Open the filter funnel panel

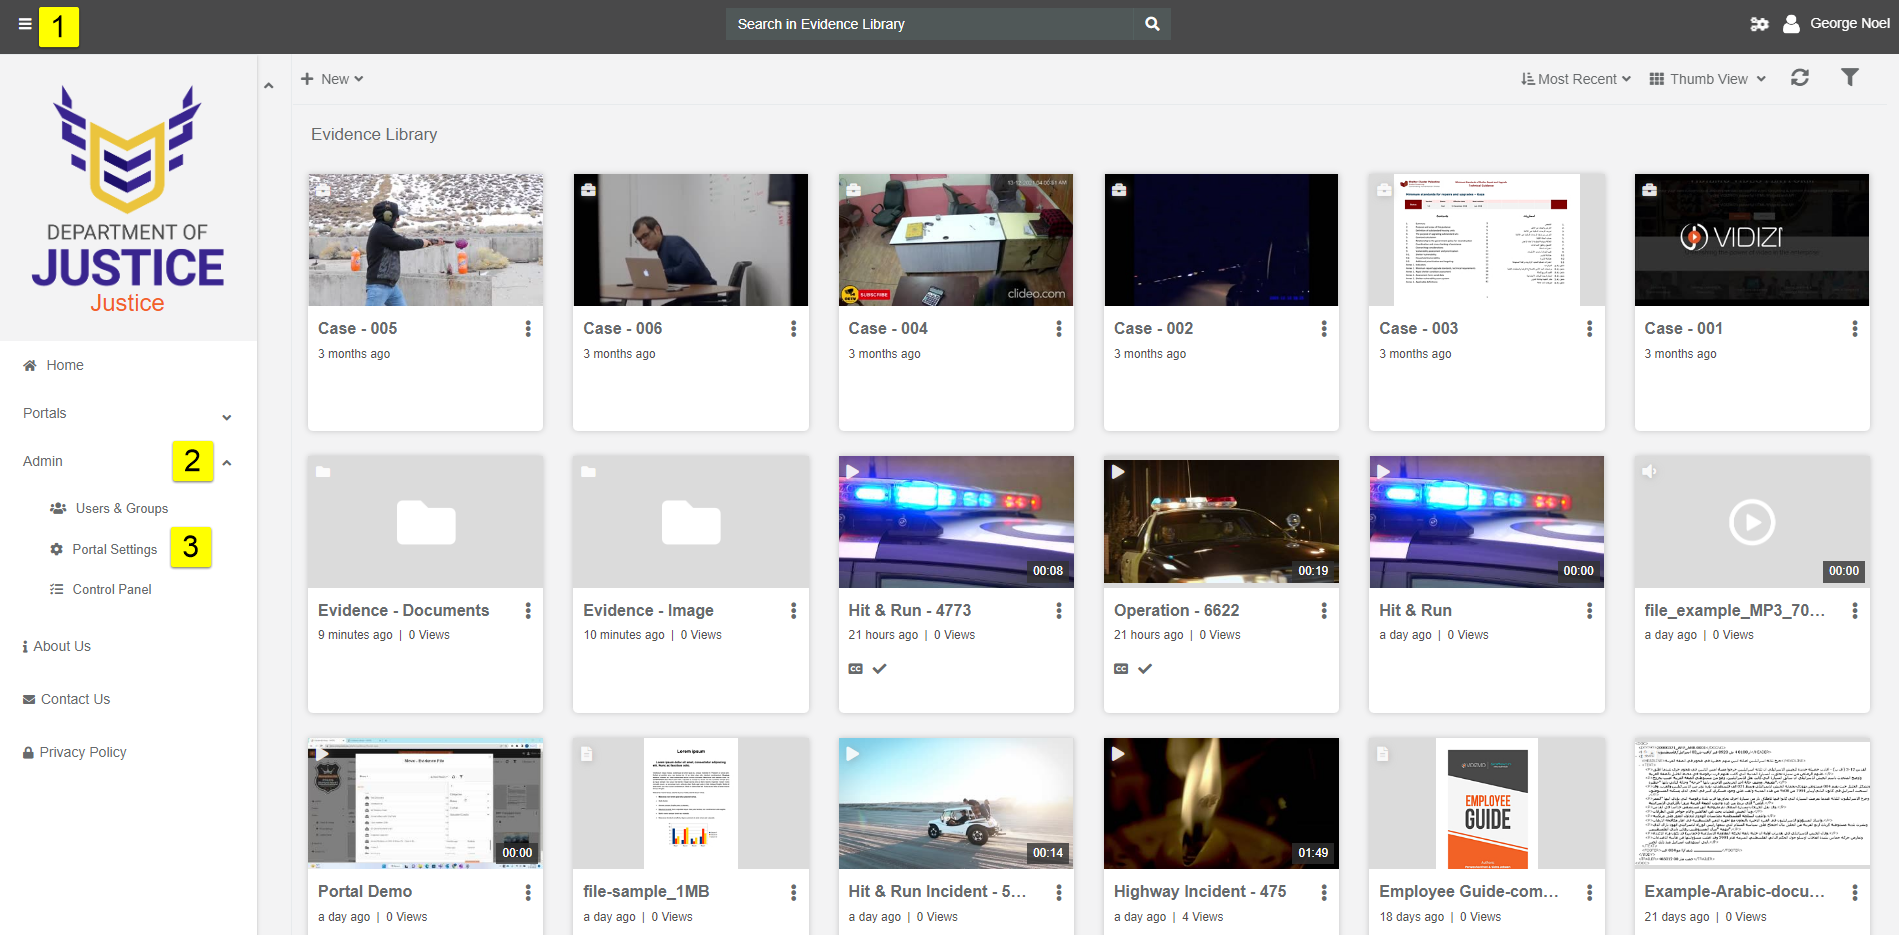click(x=1850, y=77)
